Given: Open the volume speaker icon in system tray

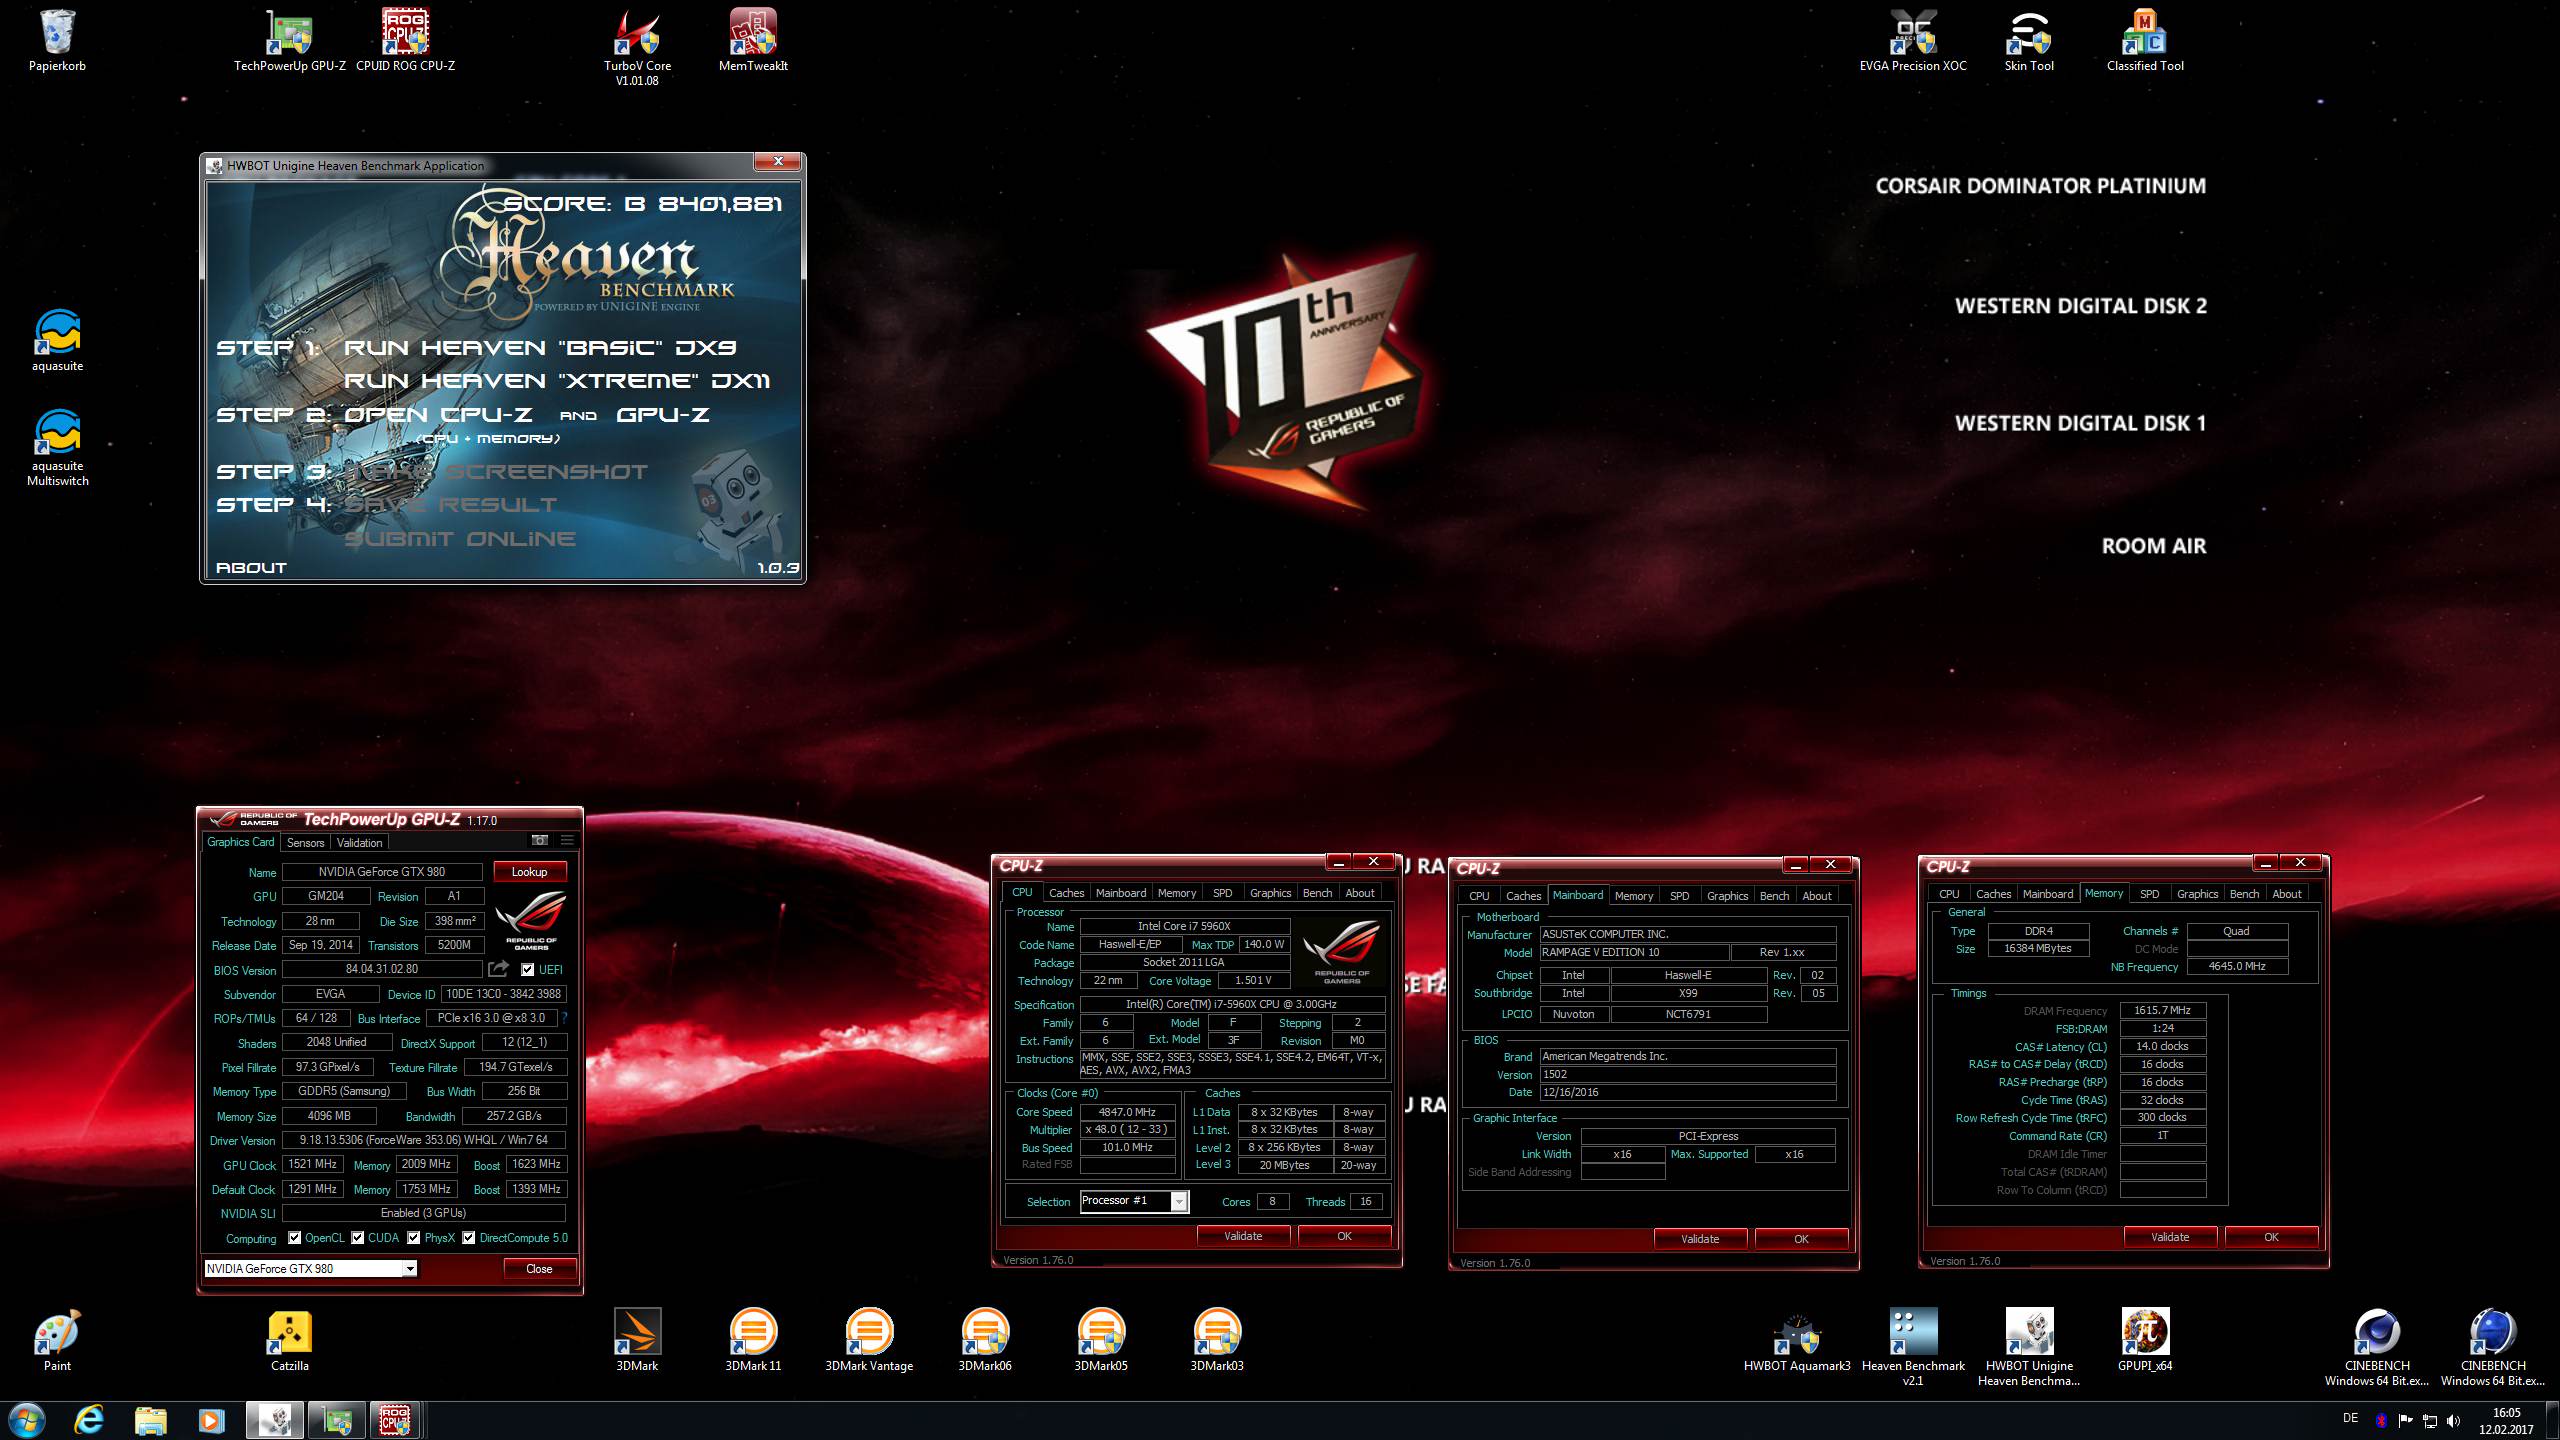Looking at the screenshot, I should click(2453, 1421).
